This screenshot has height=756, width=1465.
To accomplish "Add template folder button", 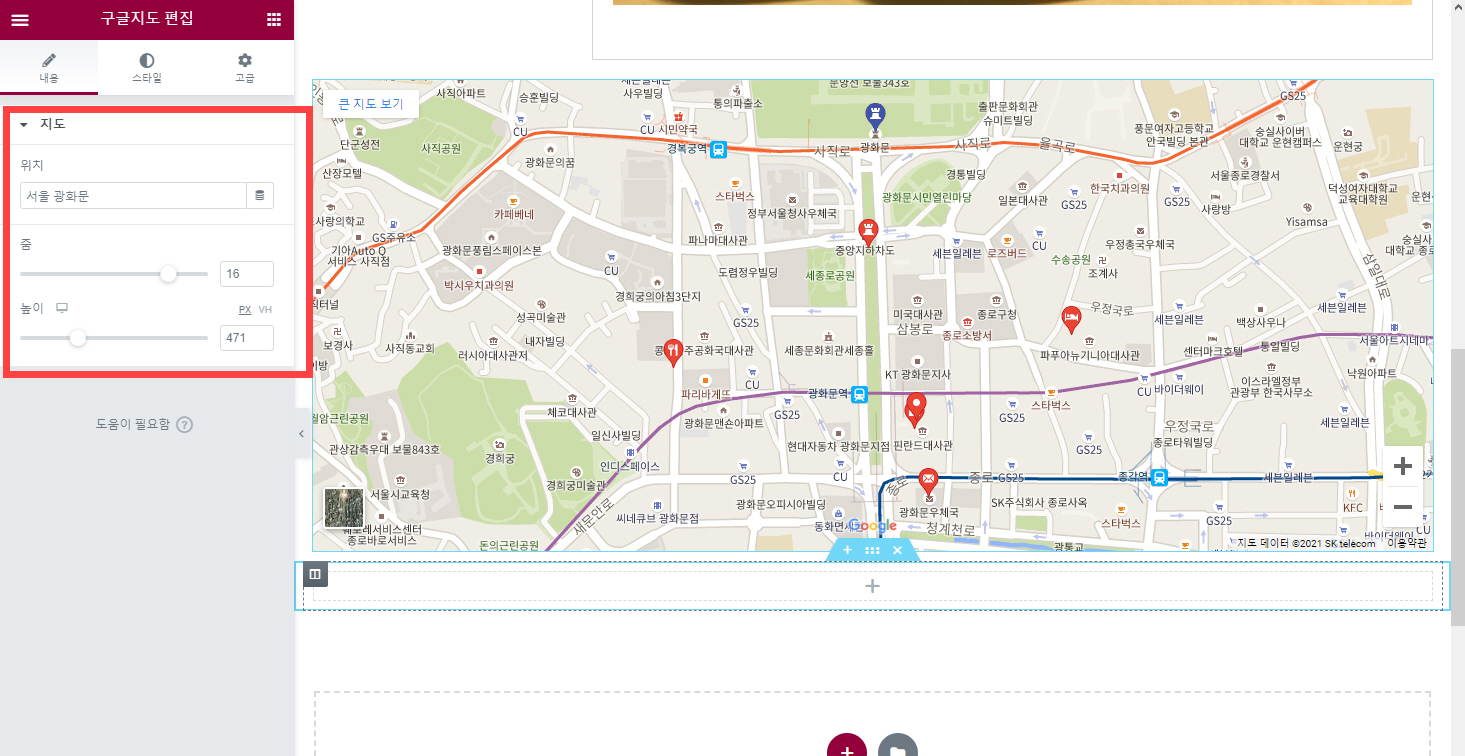I will [x=897, y=750].
